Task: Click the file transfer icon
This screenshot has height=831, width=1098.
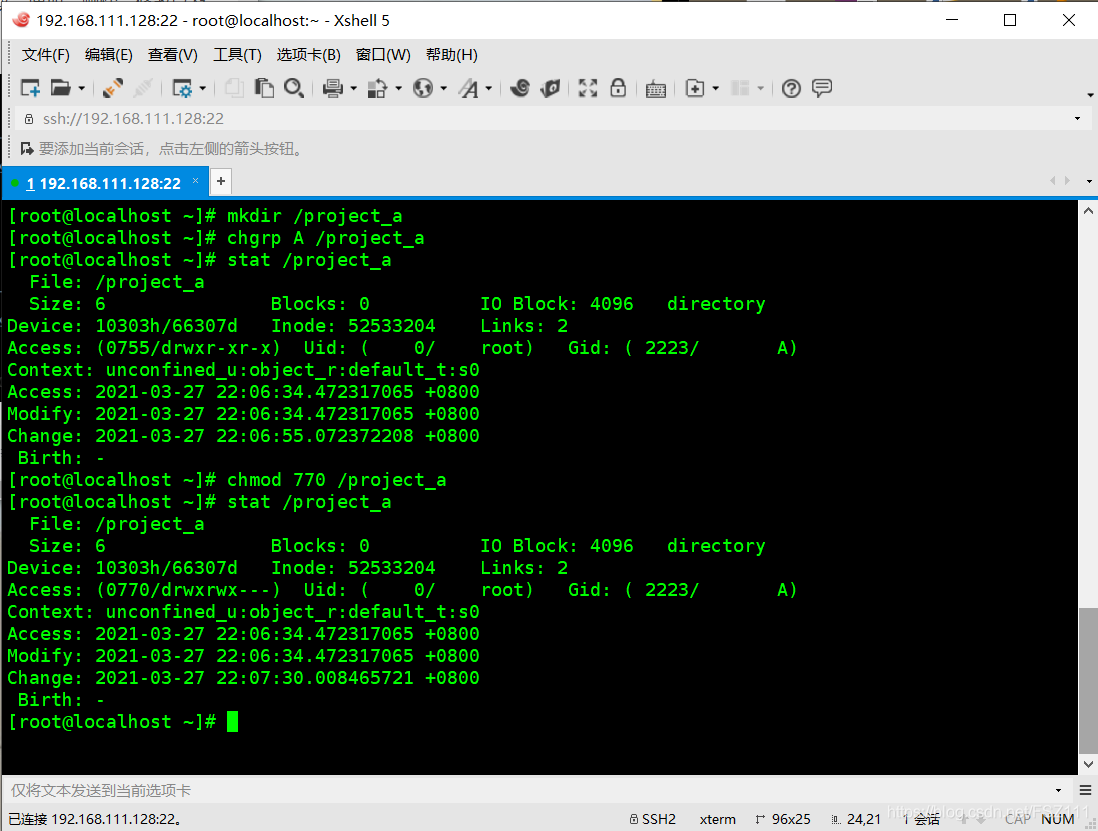Action: [377, 88]
